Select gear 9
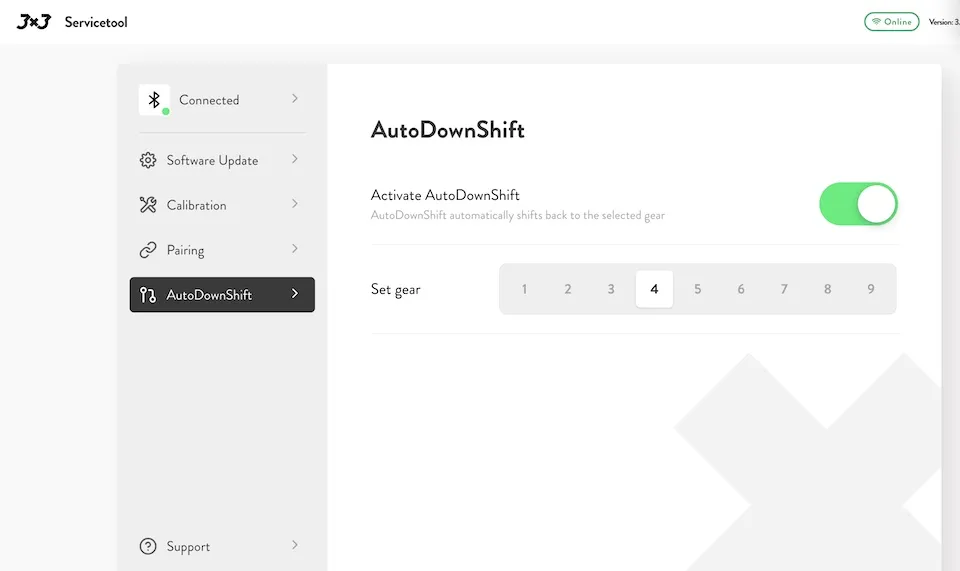 tap(871, 289)
